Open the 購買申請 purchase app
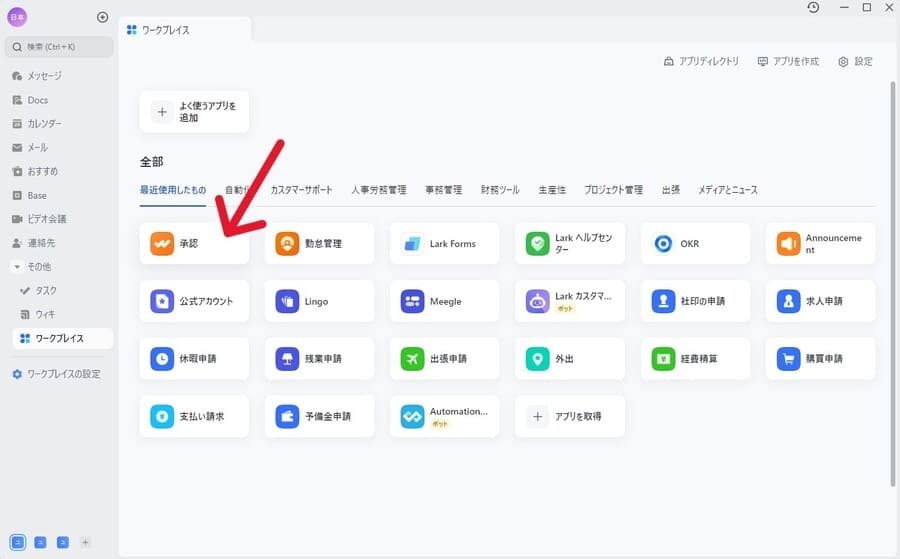 (x=820, y=358)
